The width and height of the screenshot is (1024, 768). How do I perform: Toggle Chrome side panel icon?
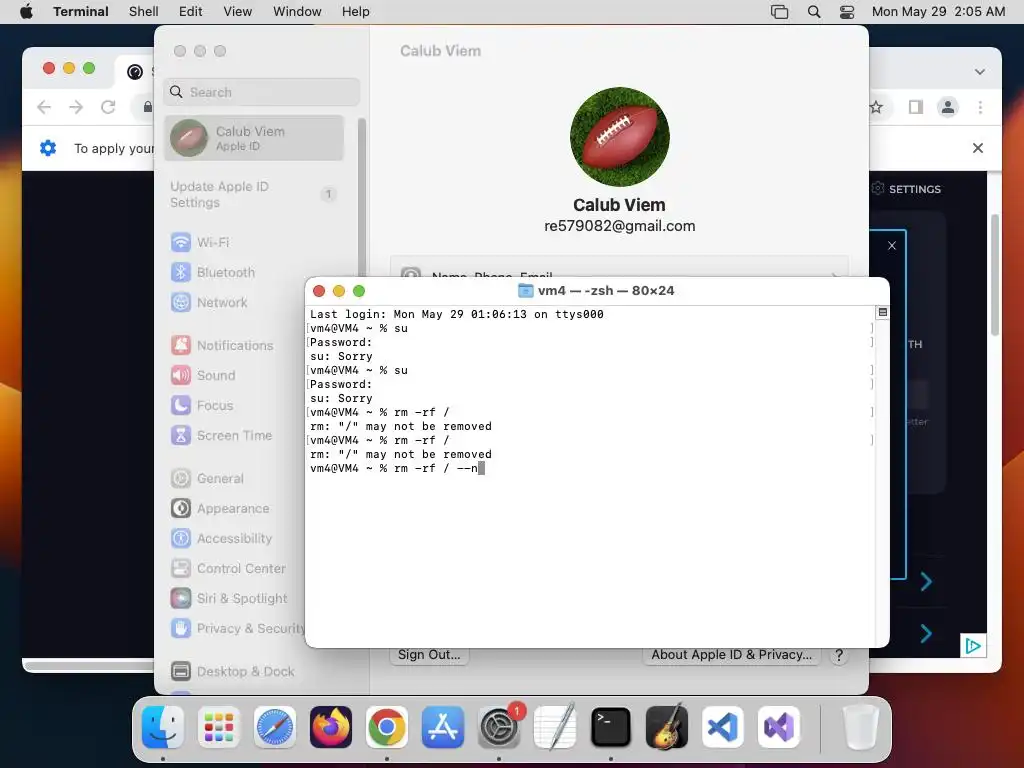tap(916, 107)
